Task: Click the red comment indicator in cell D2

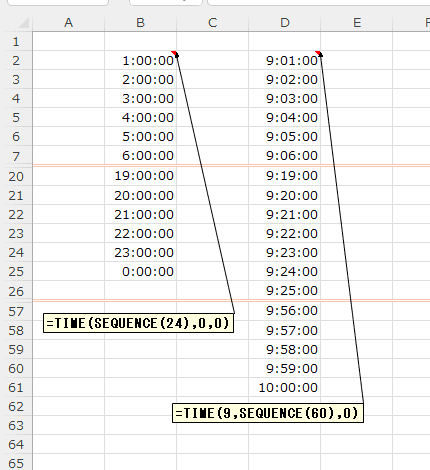Action: 318,53
